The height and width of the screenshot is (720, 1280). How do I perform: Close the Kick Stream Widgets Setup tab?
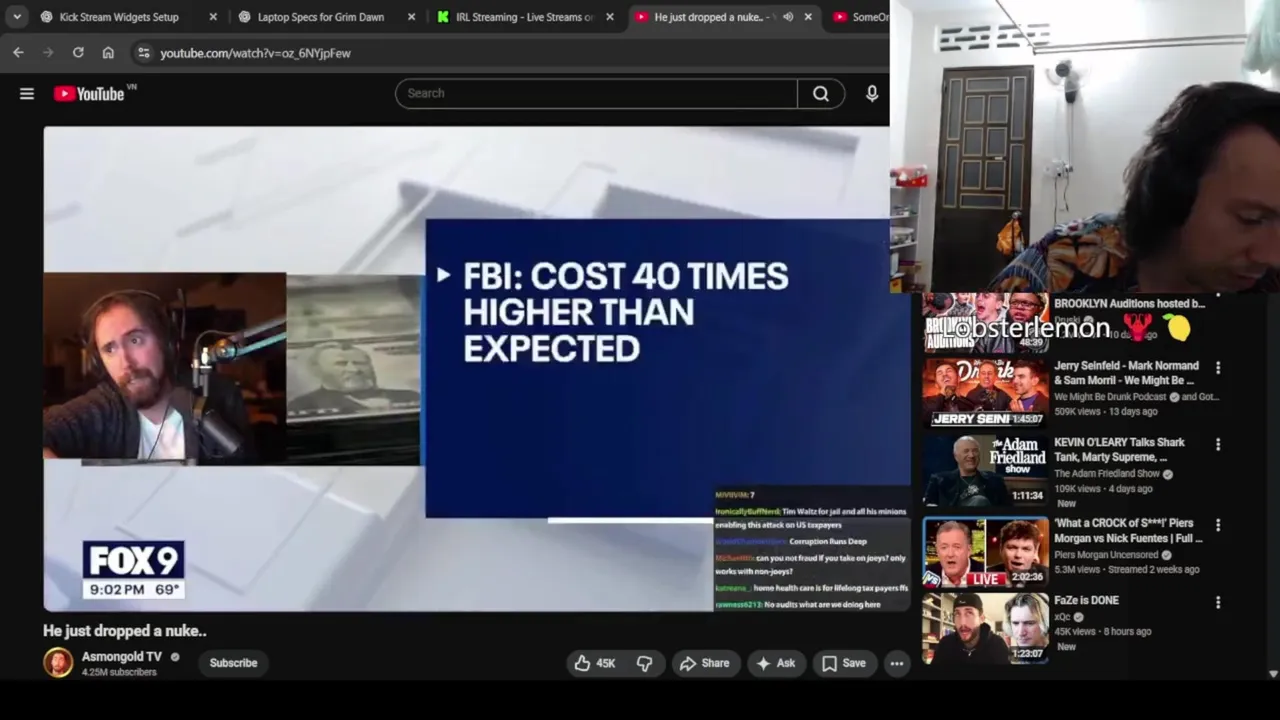tap(213, 17)
